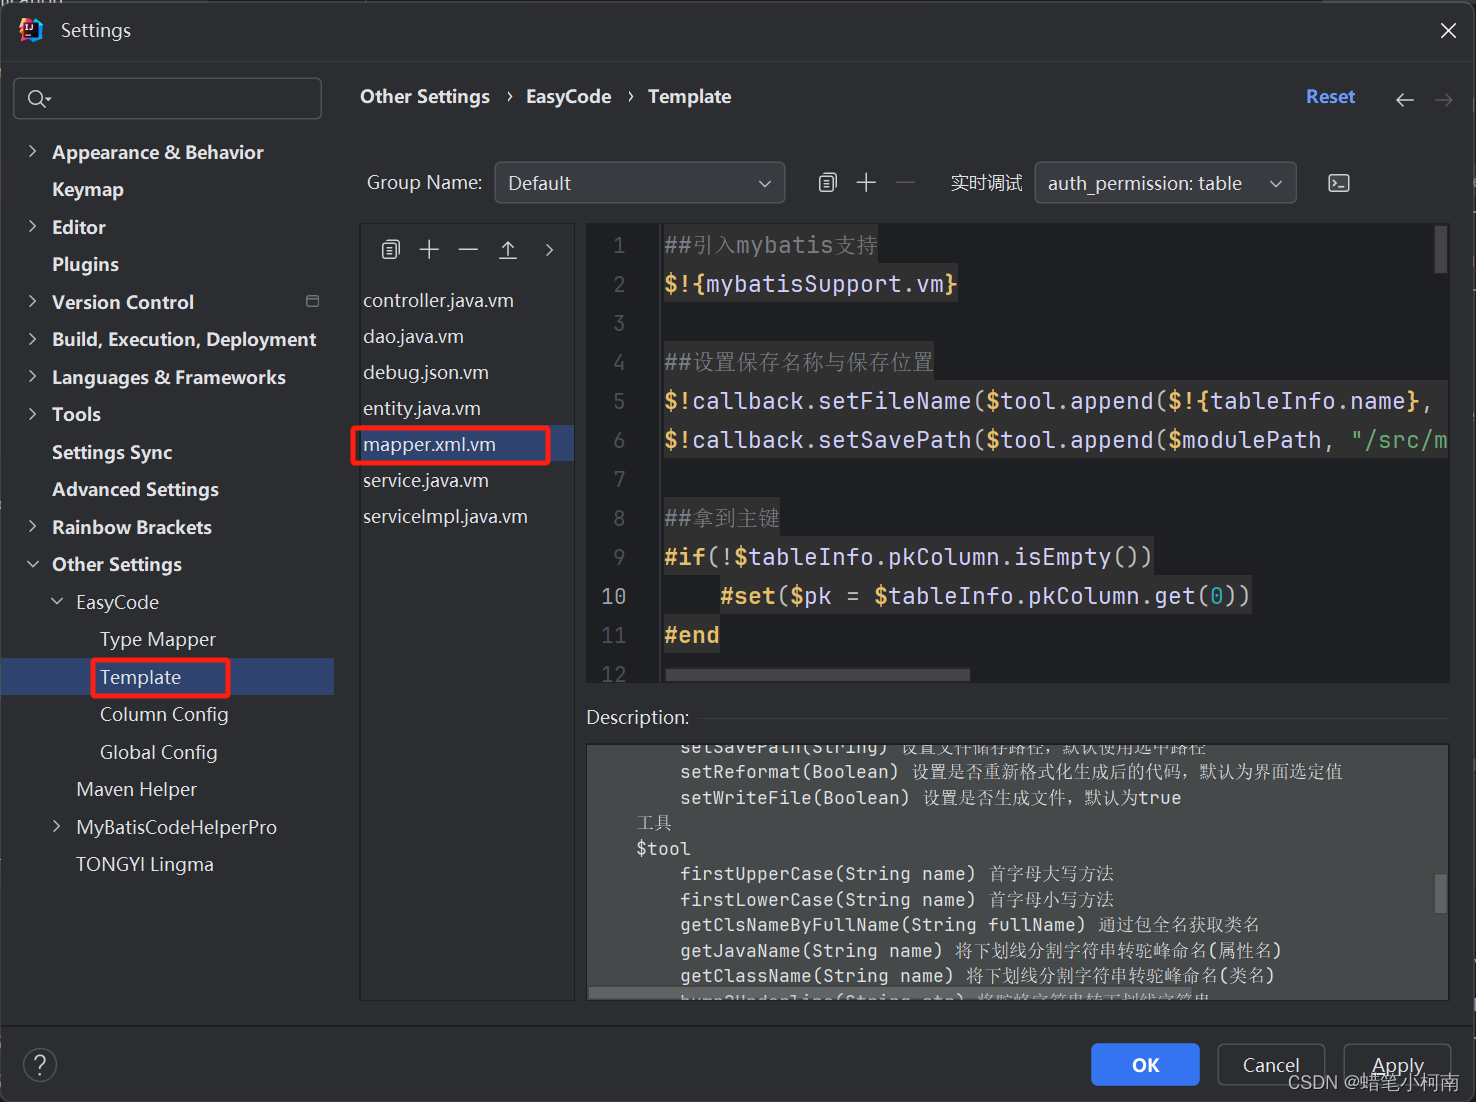Add a new template file with the list's plus icon
Viewport: 1476px width, 1102px height.
429,249
